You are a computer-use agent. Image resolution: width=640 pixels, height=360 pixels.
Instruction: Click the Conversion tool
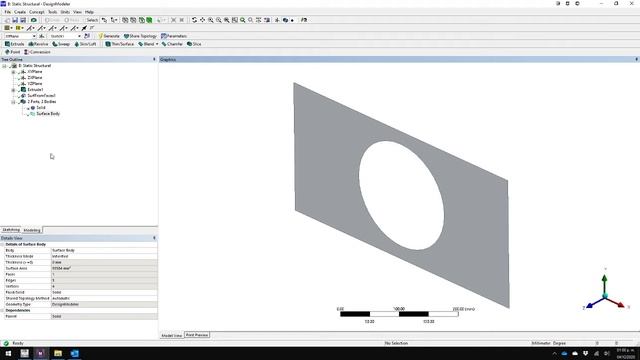pos(37,52)
